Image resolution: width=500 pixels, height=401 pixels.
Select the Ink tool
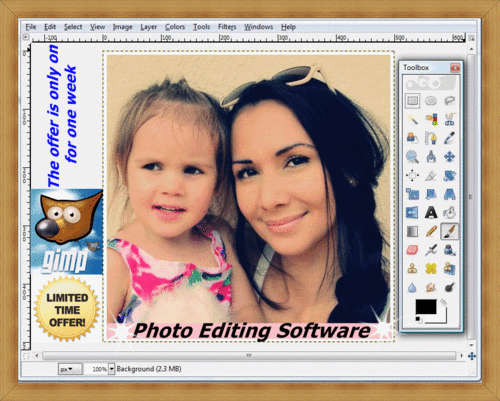coord(450,250)
